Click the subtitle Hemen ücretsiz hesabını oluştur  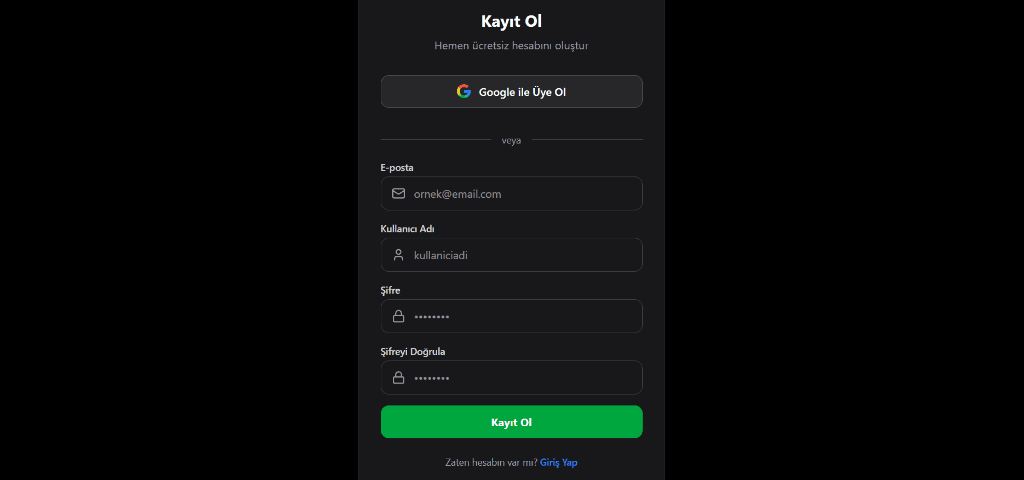pos(511,46)
